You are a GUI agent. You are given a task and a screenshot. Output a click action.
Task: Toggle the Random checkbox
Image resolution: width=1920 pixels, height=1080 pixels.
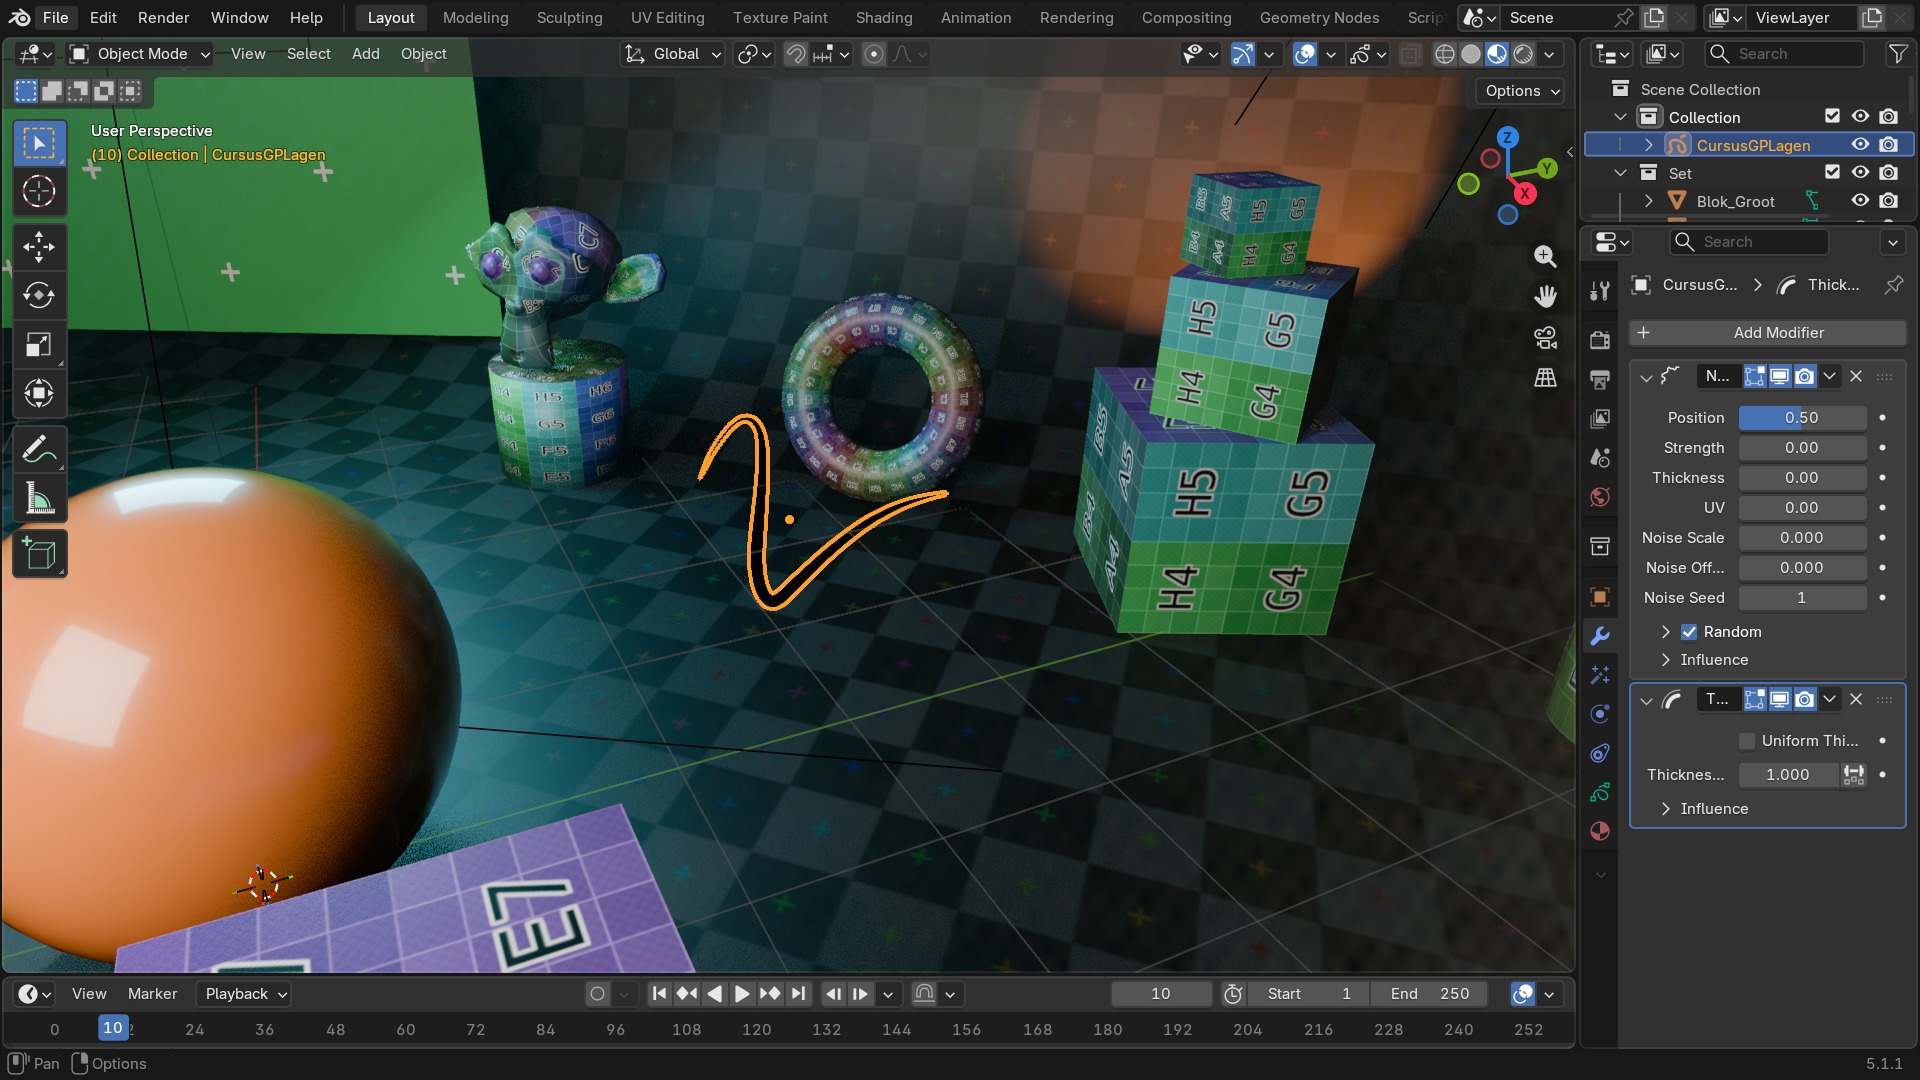(1689, 632)
